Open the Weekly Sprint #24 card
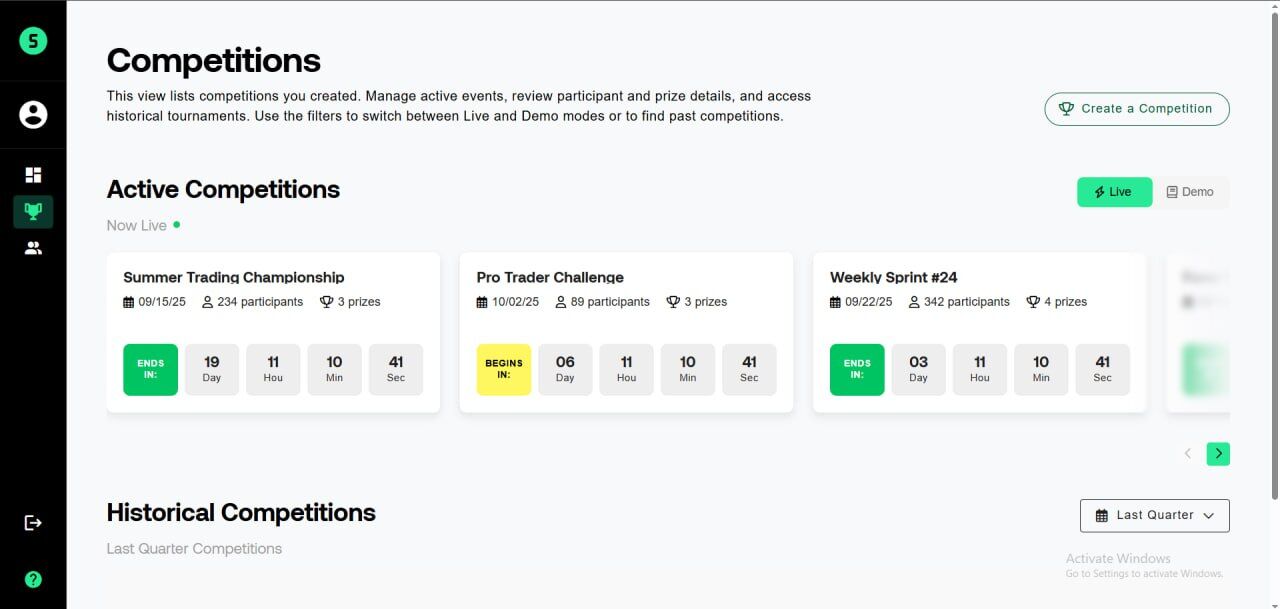 pos(893,277)
